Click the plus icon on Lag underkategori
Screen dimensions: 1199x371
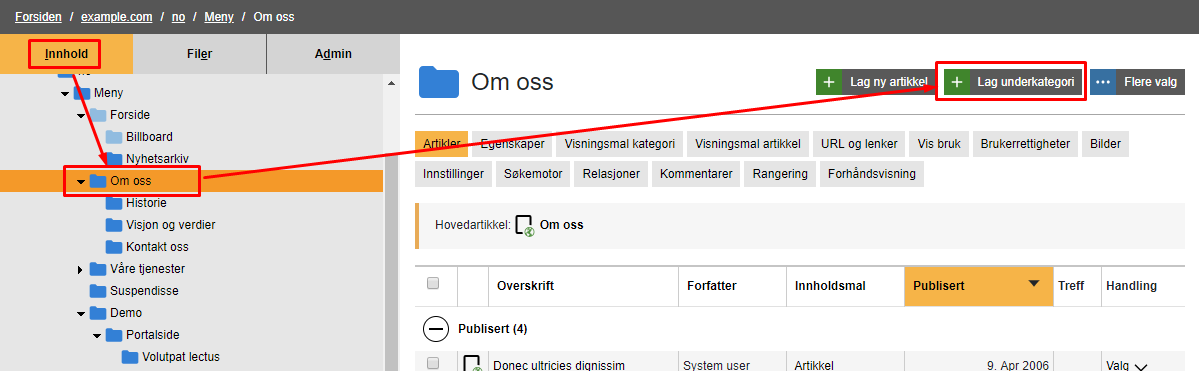click(957, 82)
